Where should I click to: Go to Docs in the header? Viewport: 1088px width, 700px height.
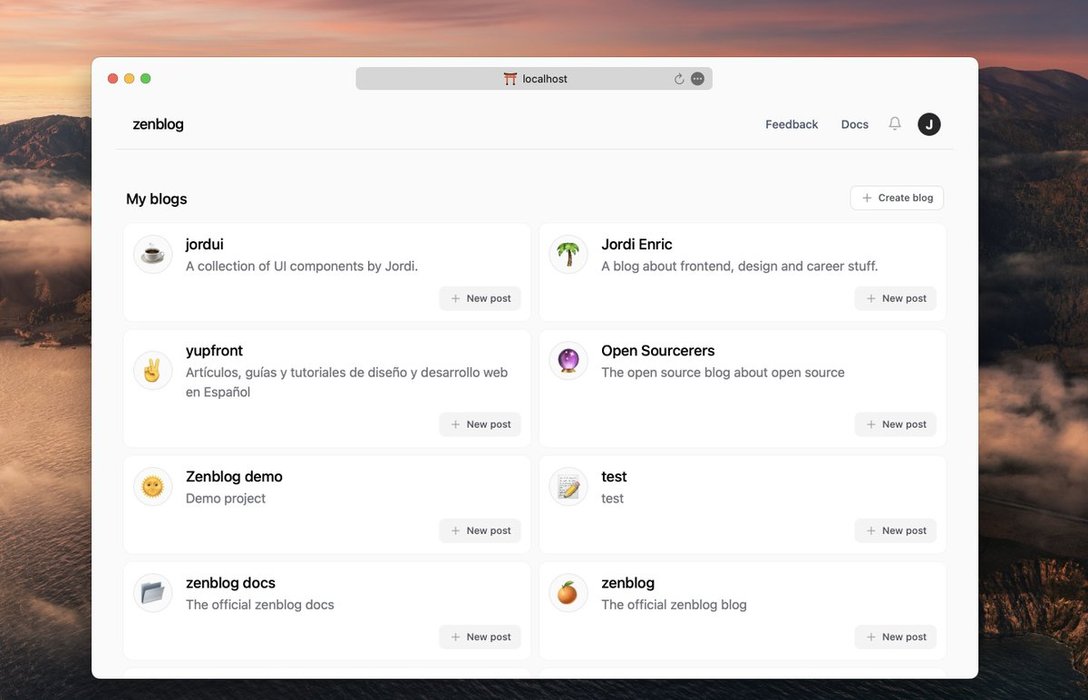(x=854, y=124)
